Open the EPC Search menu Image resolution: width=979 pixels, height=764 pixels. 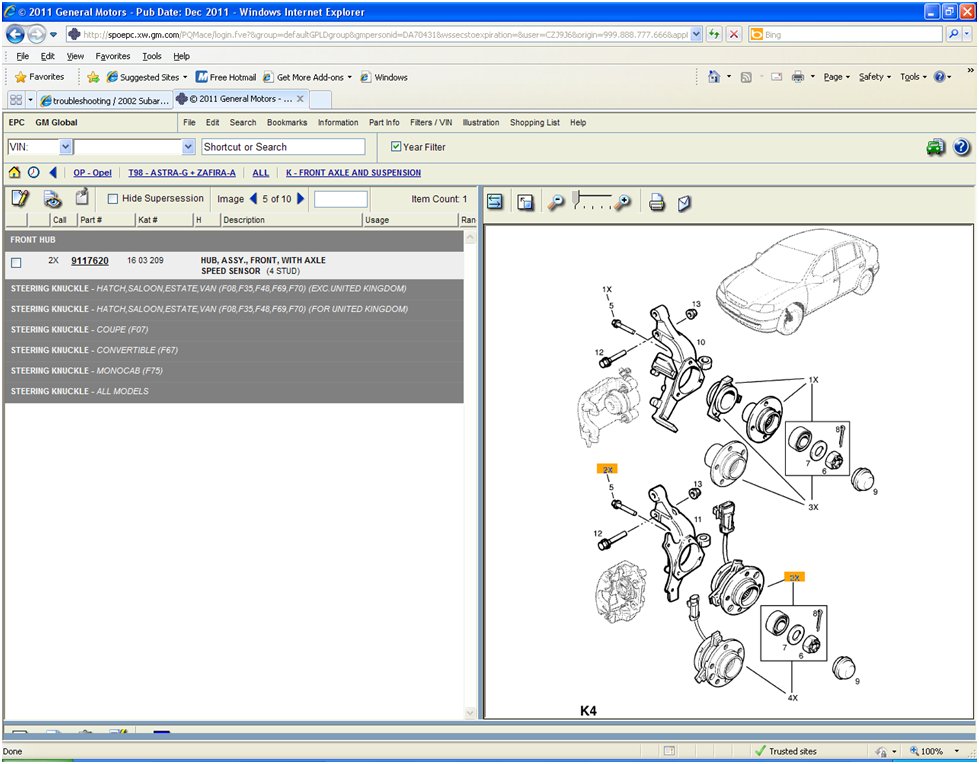pyautogui.click(x=243, y=122)
